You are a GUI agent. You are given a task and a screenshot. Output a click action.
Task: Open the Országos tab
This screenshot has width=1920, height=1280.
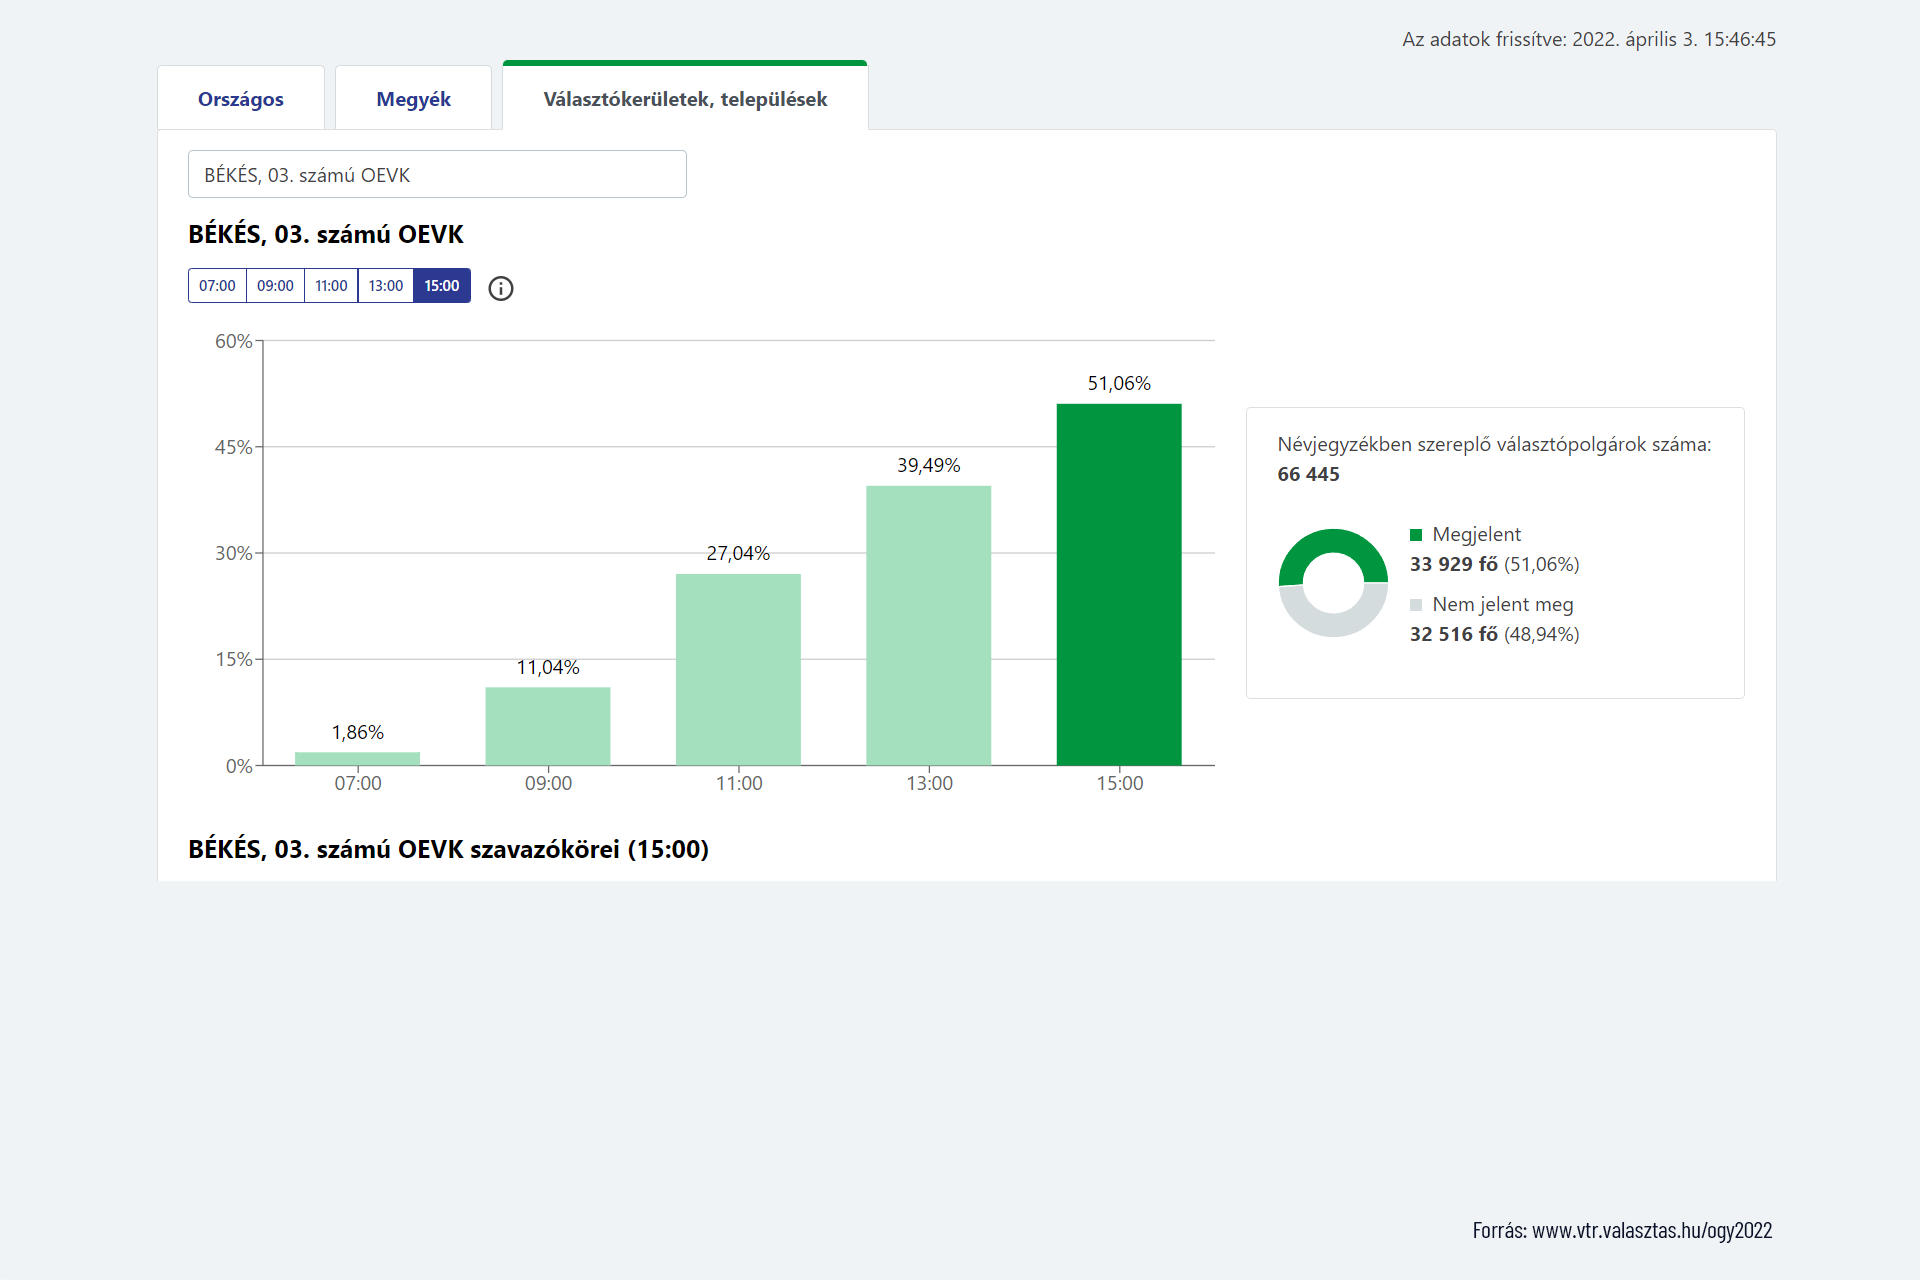(241, 99)
